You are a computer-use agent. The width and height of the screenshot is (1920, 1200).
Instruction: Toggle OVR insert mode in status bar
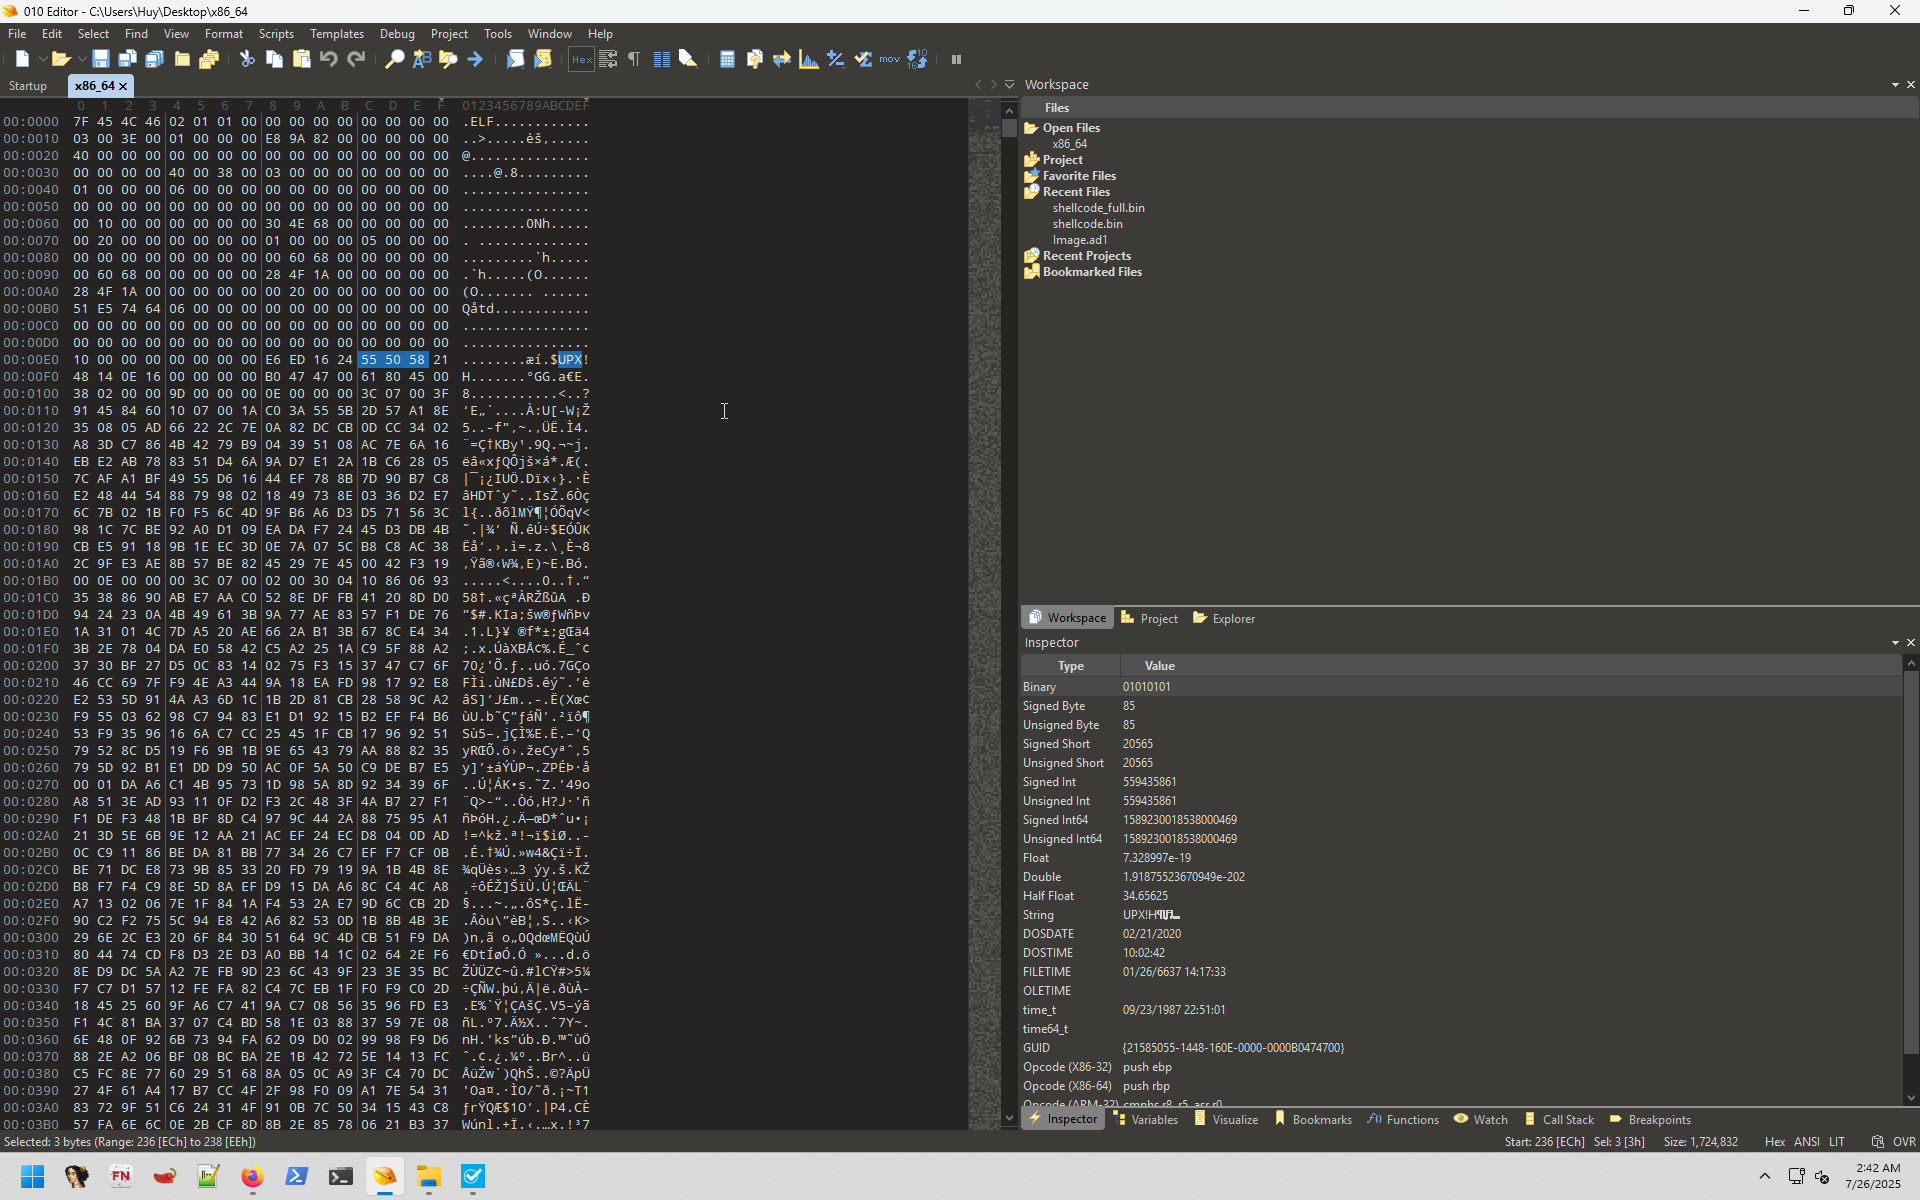[x=1904, y=1142]
